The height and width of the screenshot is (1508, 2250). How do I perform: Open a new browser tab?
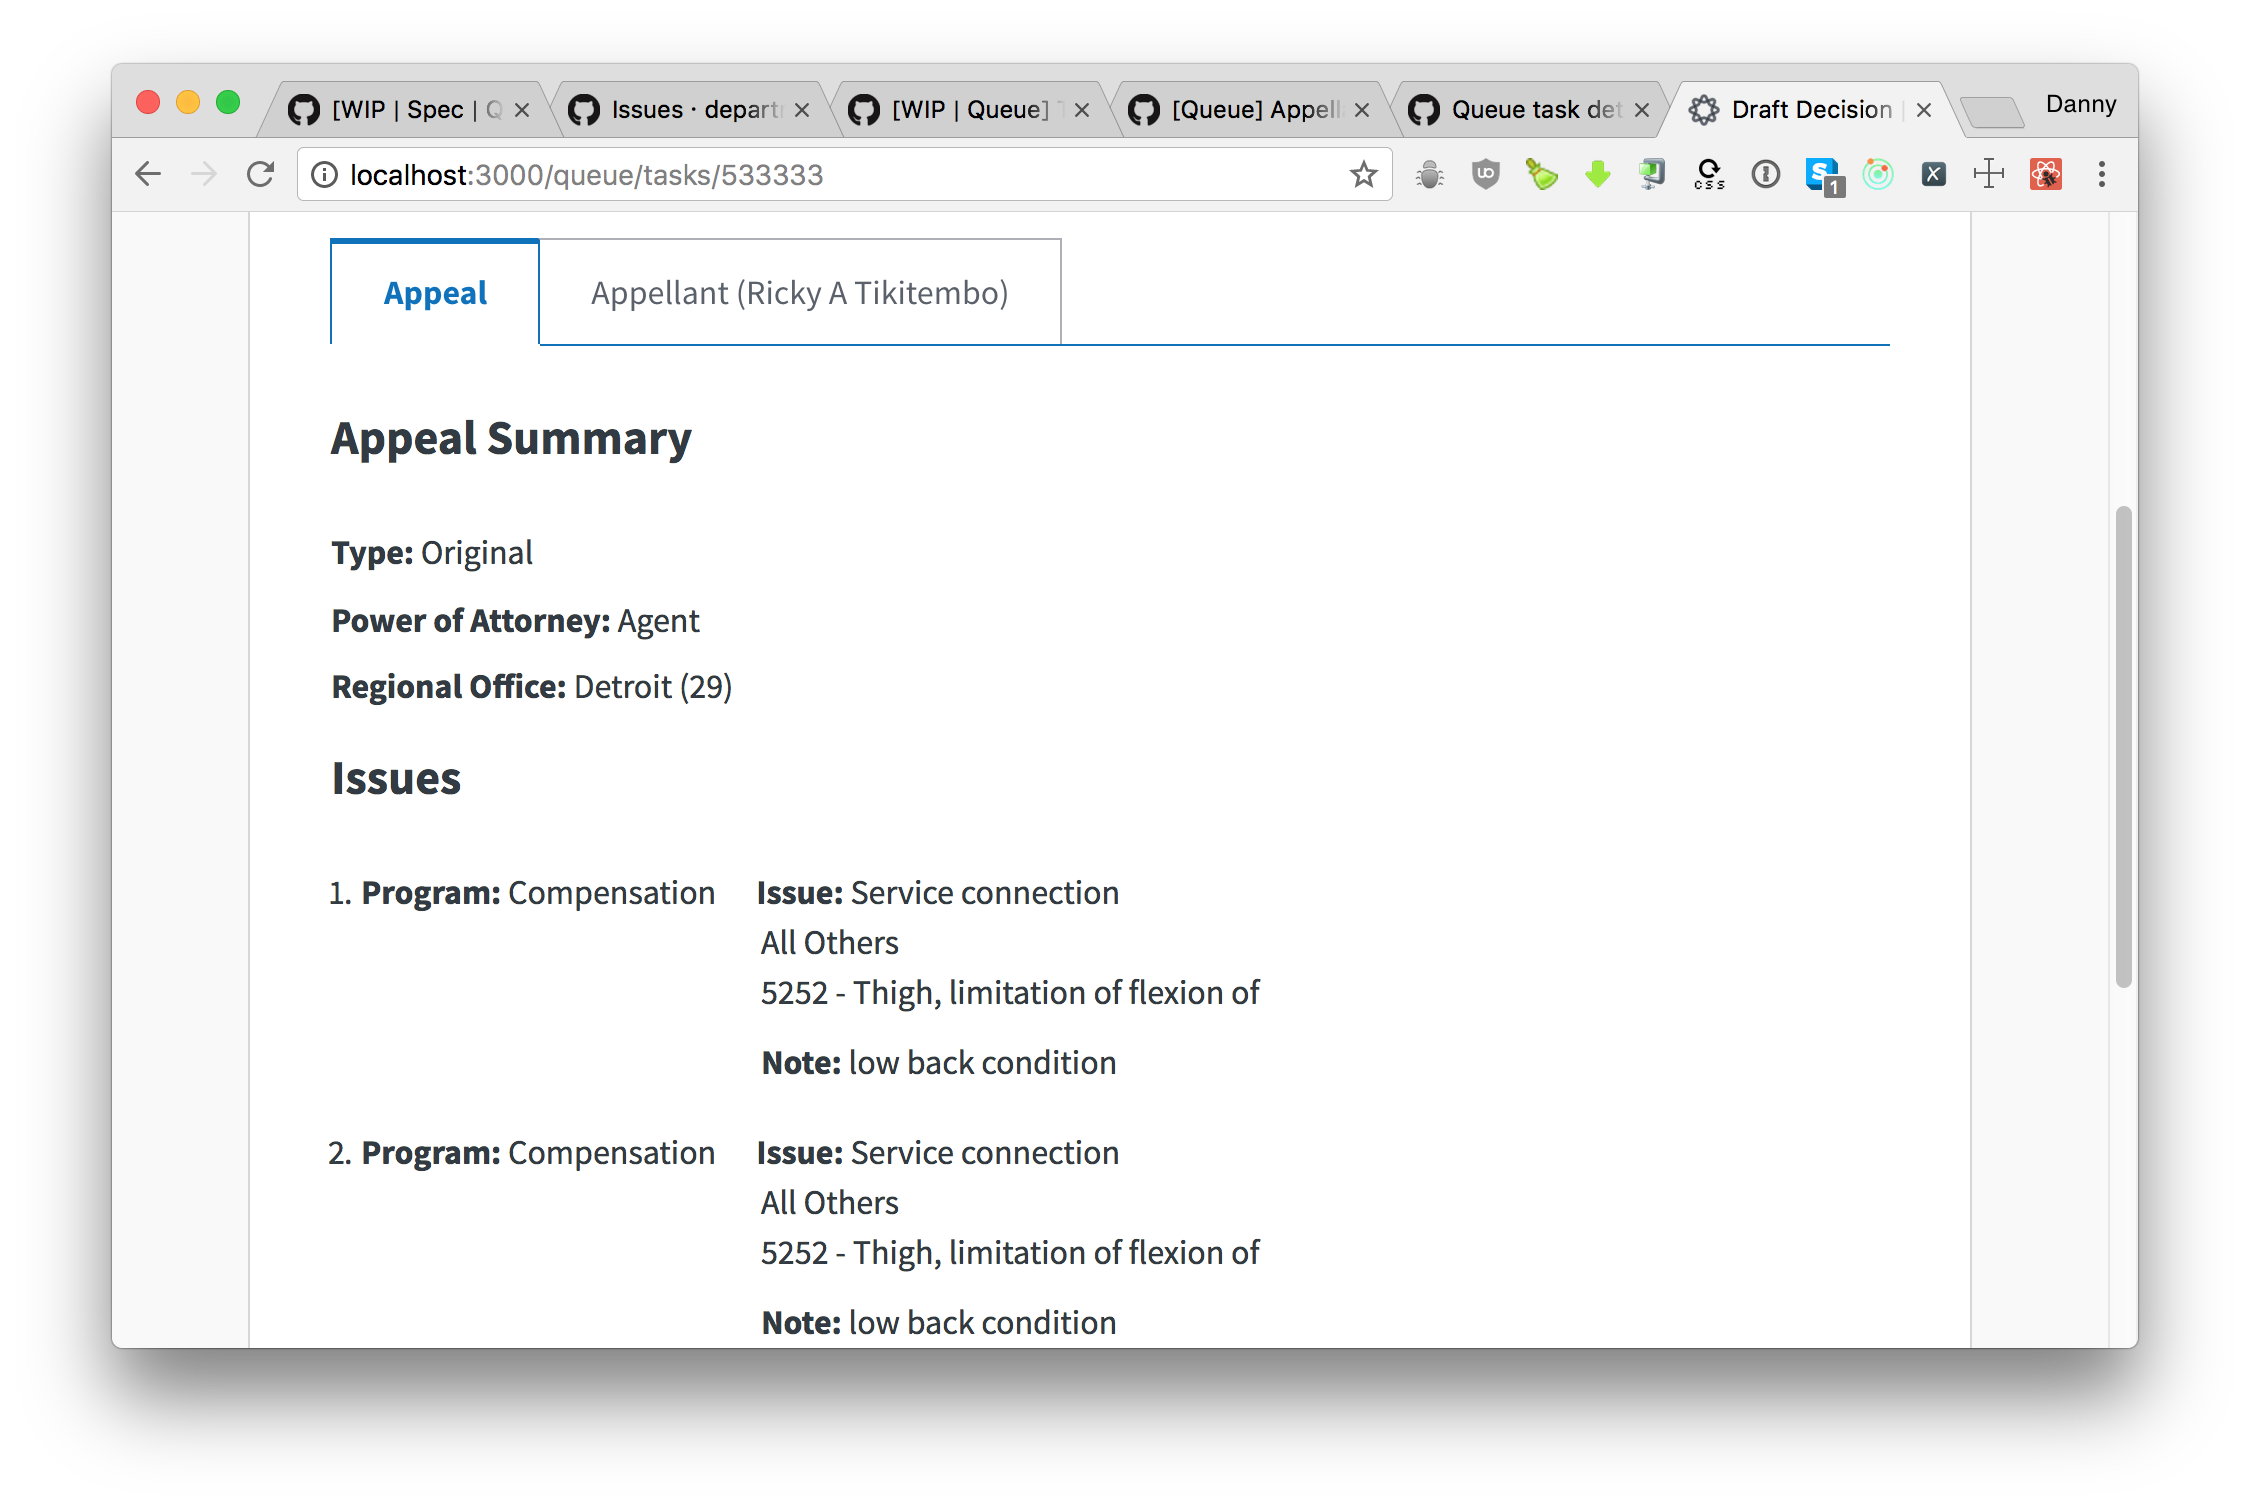pyautogui.click(x=1991, y=111)
